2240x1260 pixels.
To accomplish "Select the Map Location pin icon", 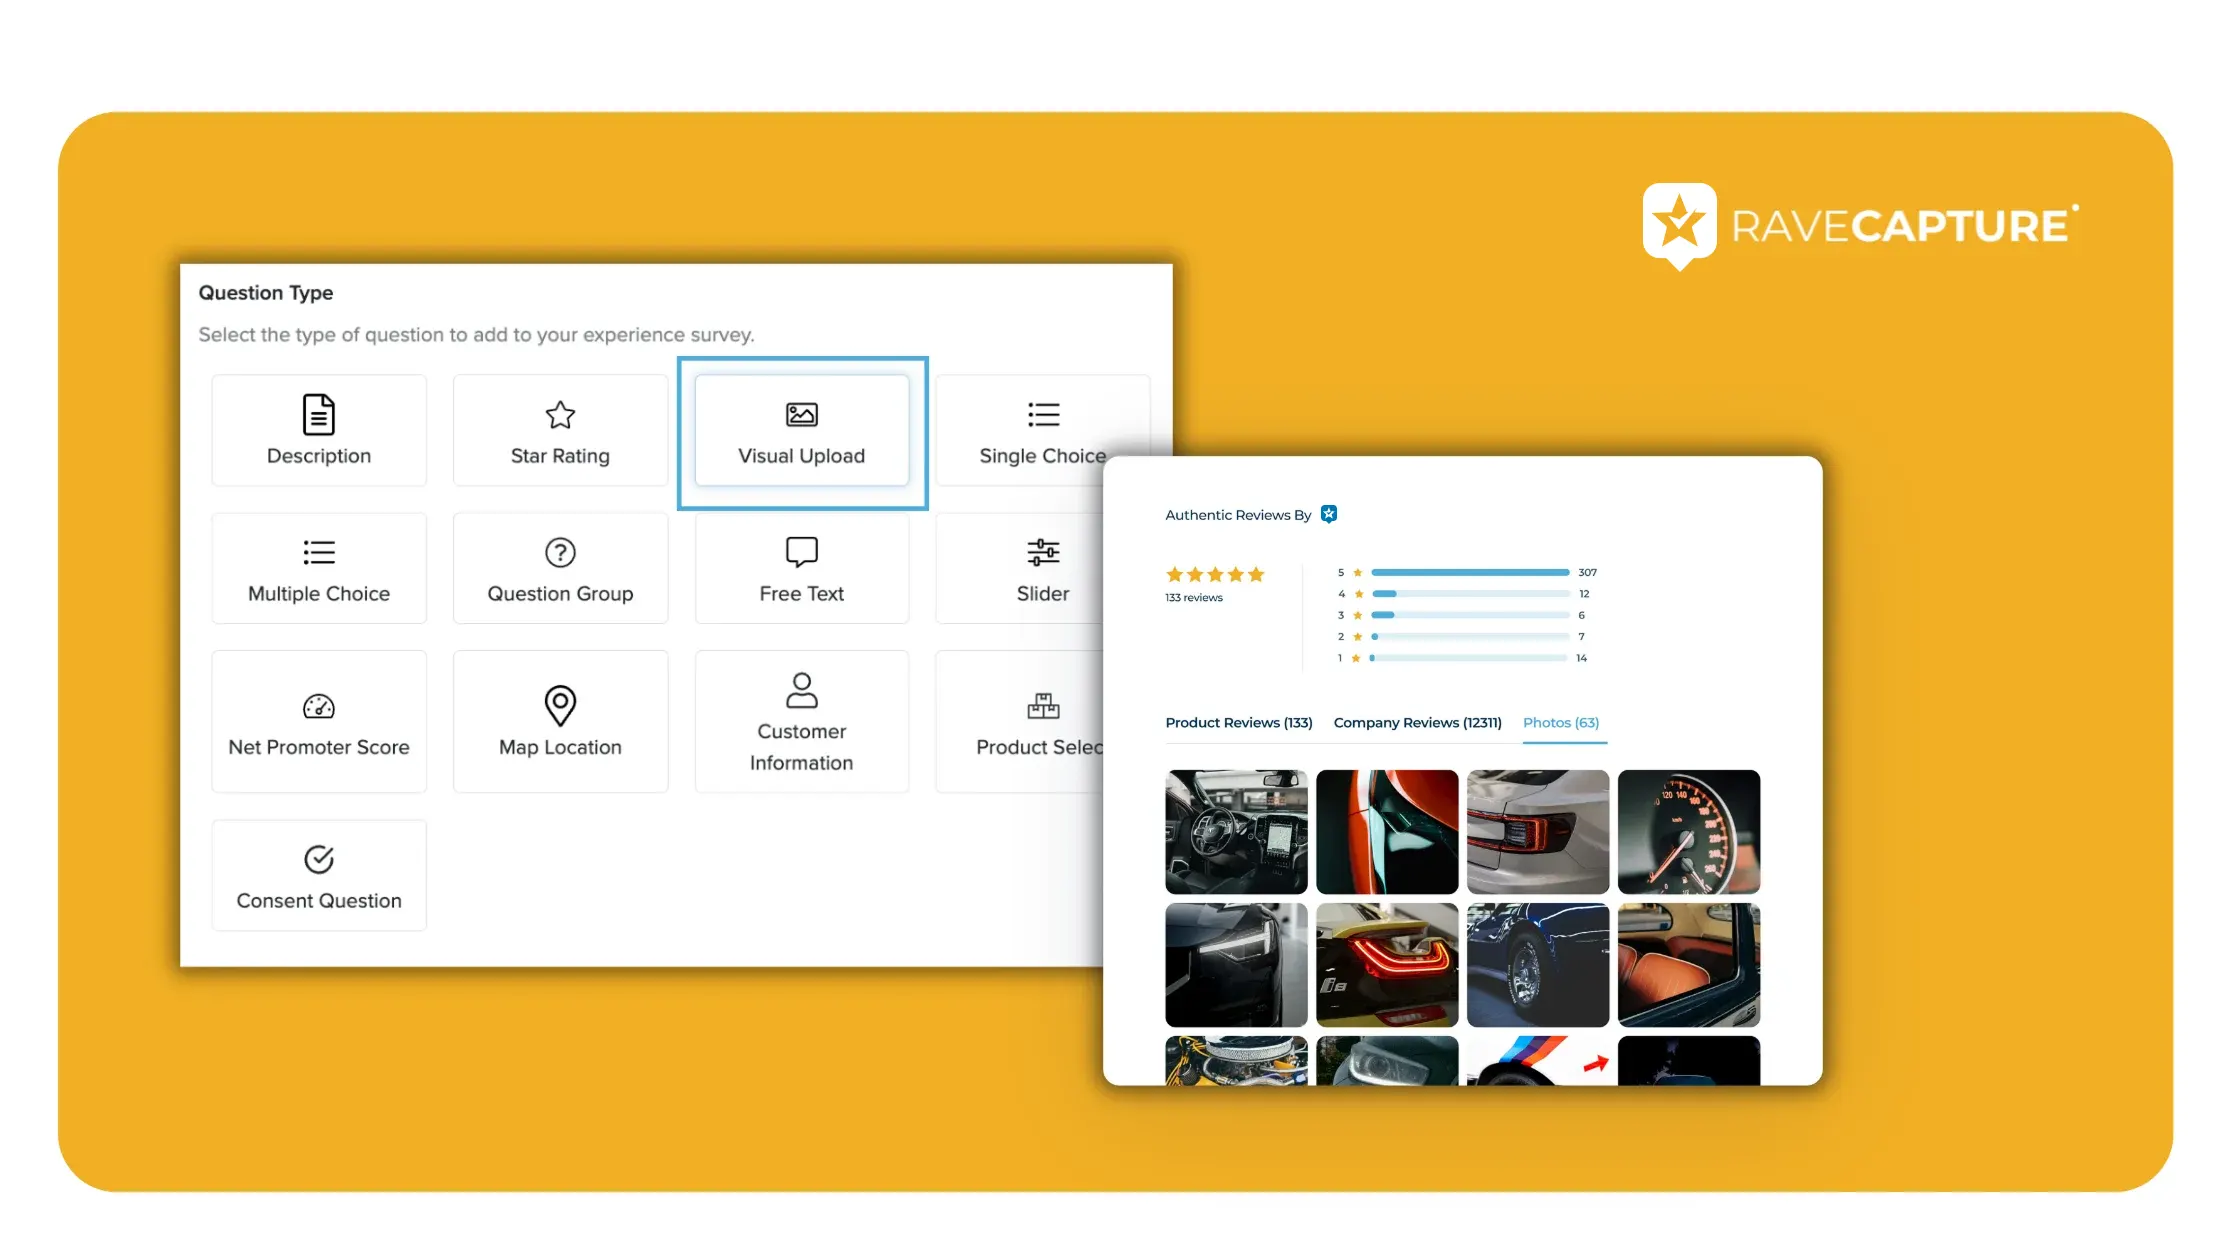I will pyautogui.click(x=560, y=705).
